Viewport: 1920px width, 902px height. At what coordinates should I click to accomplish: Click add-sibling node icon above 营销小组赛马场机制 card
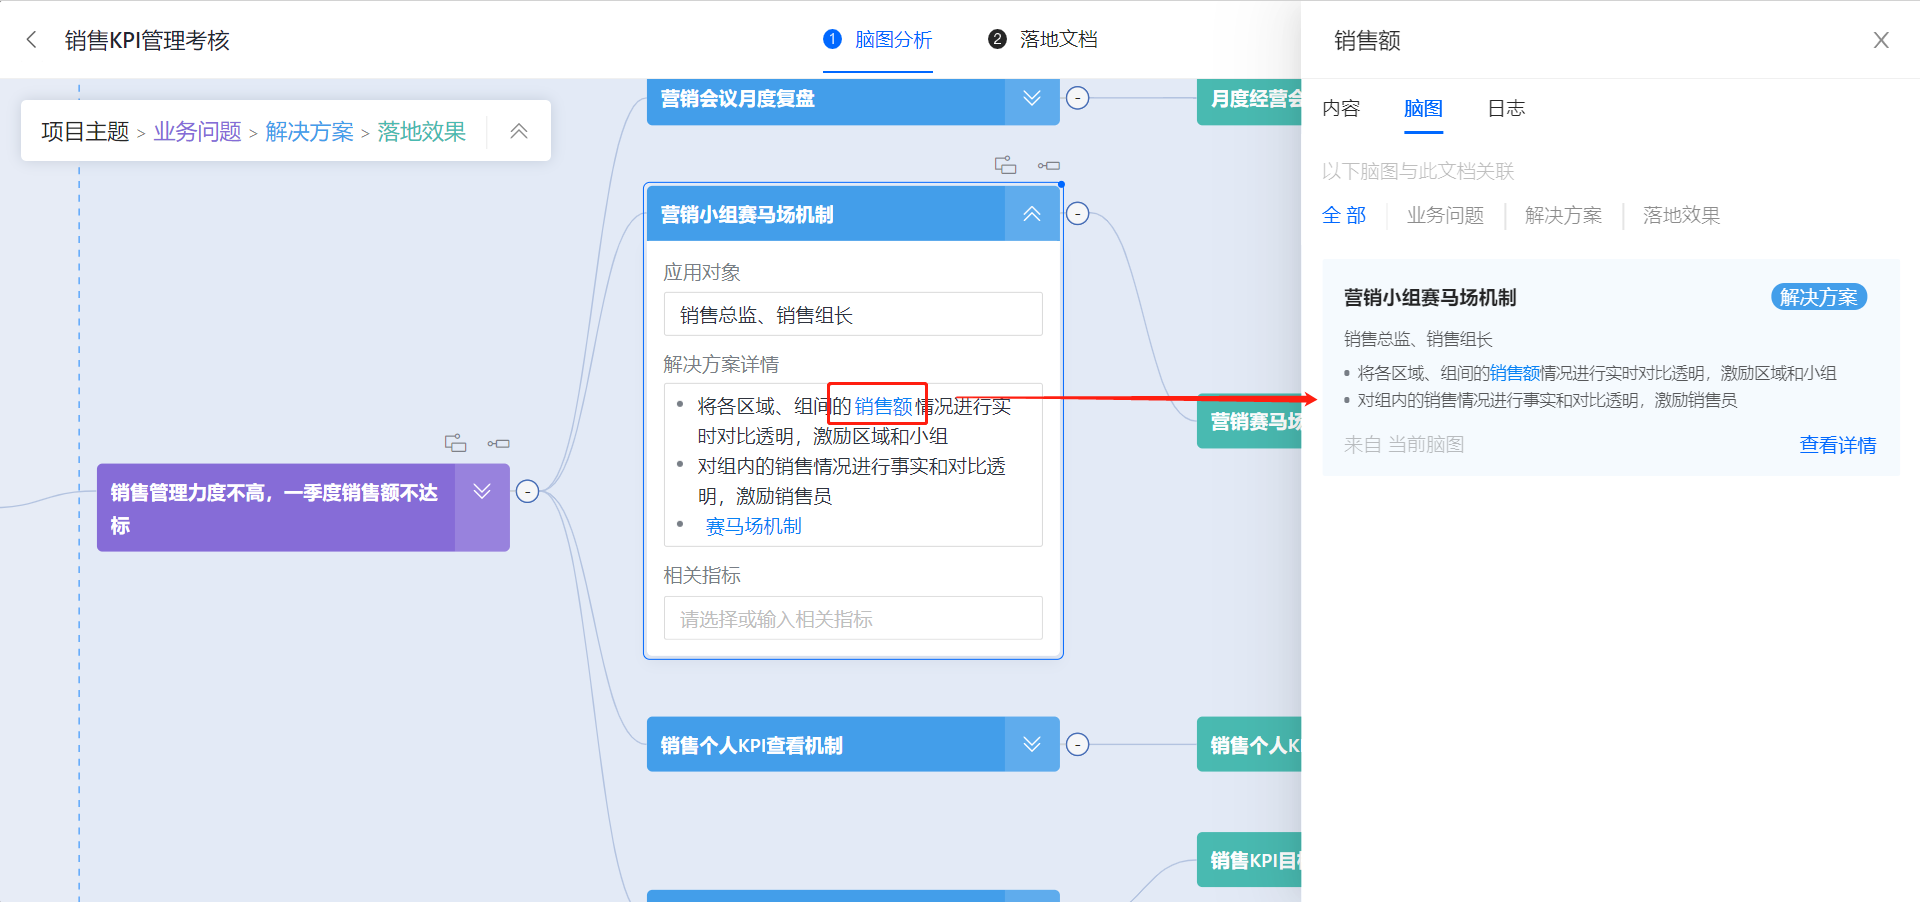tap(1049, 165)
